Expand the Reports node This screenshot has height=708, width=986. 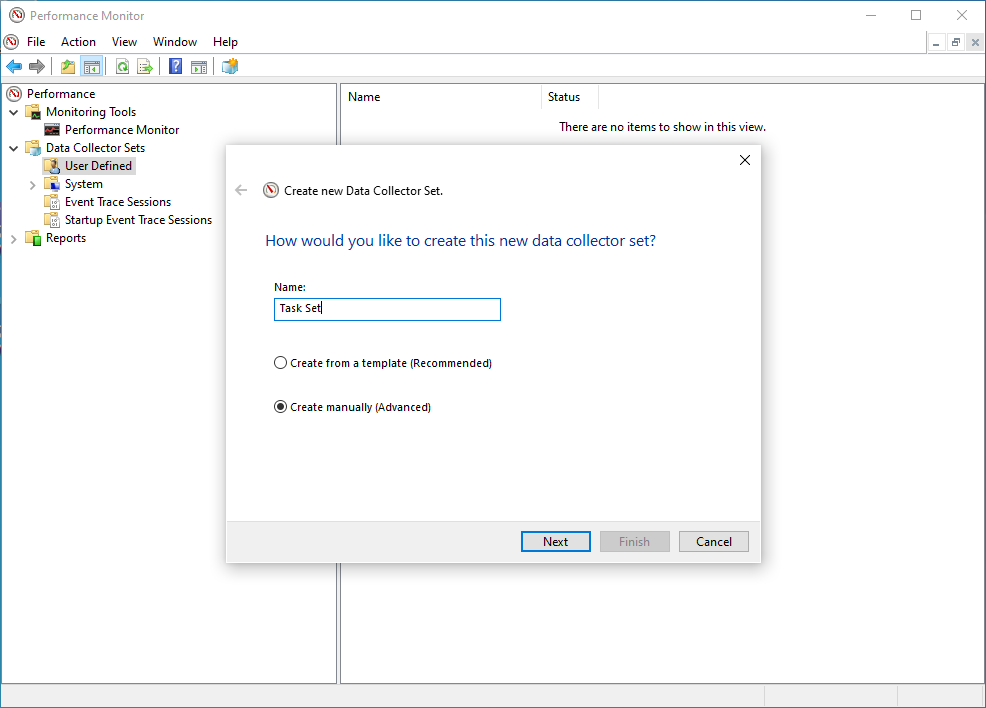[x=13, y=238]
